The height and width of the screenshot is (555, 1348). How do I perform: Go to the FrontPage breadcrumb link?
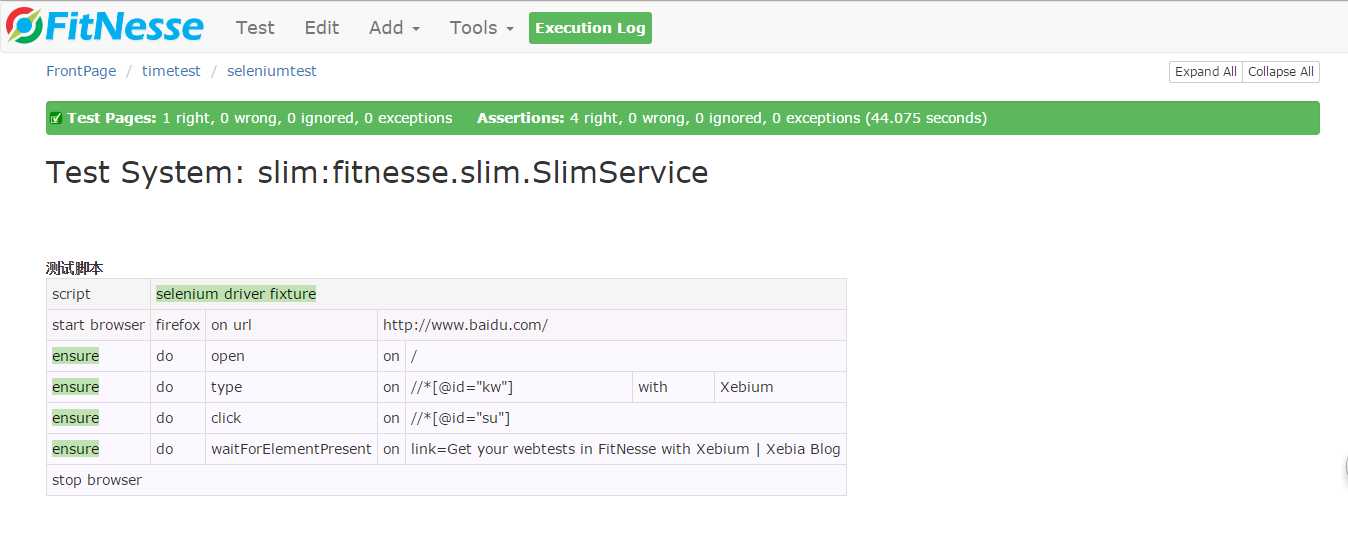[x=81, y=71]
